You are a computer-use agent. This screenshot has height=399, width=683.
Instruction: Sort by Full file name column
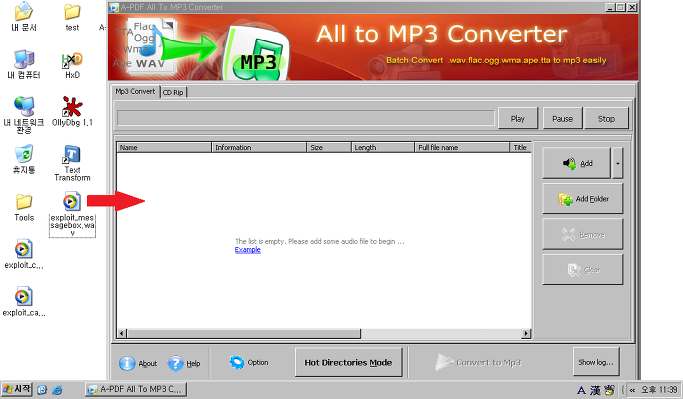[462, 148]
